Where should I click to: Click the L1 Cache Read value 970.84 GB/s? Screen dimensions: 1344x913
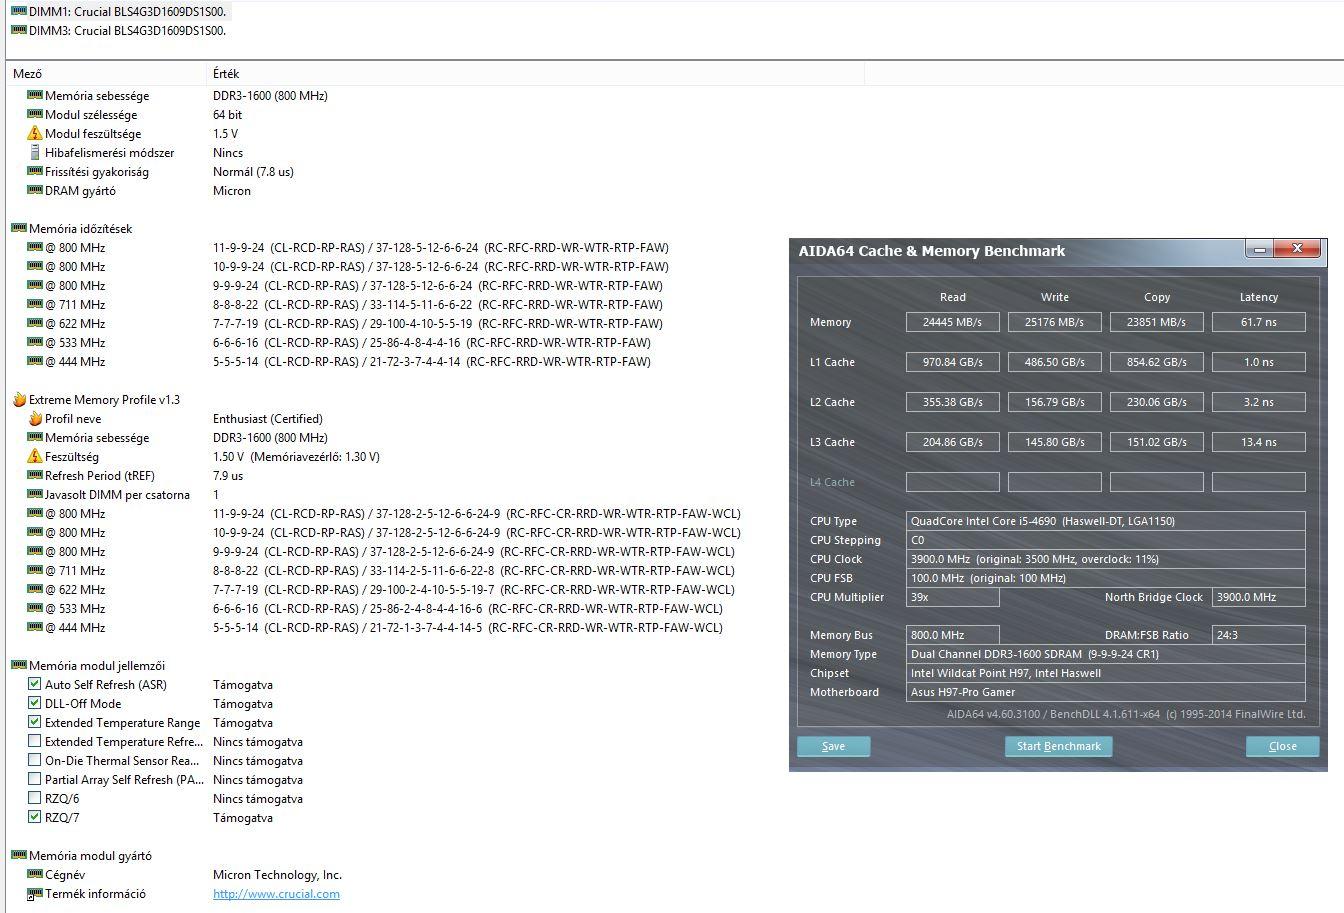click(953, 362)
